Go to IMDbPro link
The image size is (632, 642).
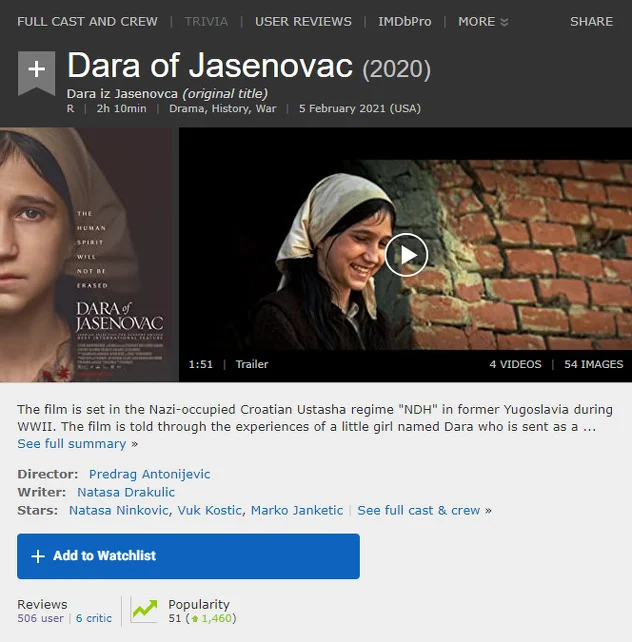tap(404, 21)
